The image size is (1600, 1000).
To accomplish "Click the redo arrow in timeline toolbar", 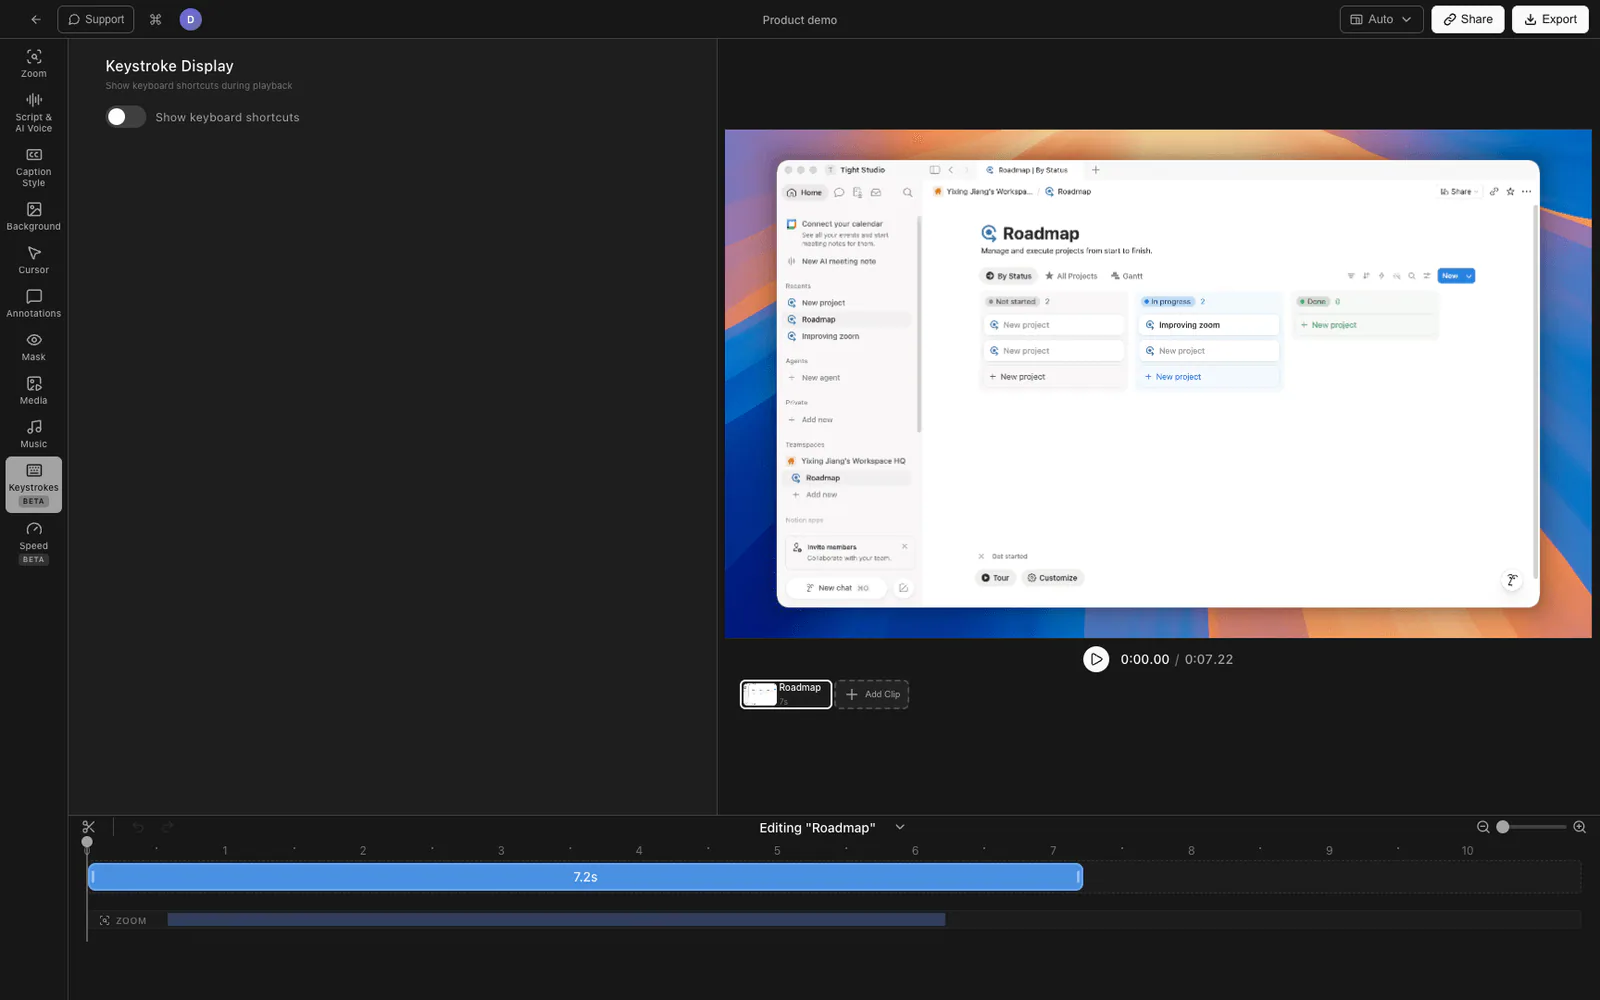I will [167, 827].
